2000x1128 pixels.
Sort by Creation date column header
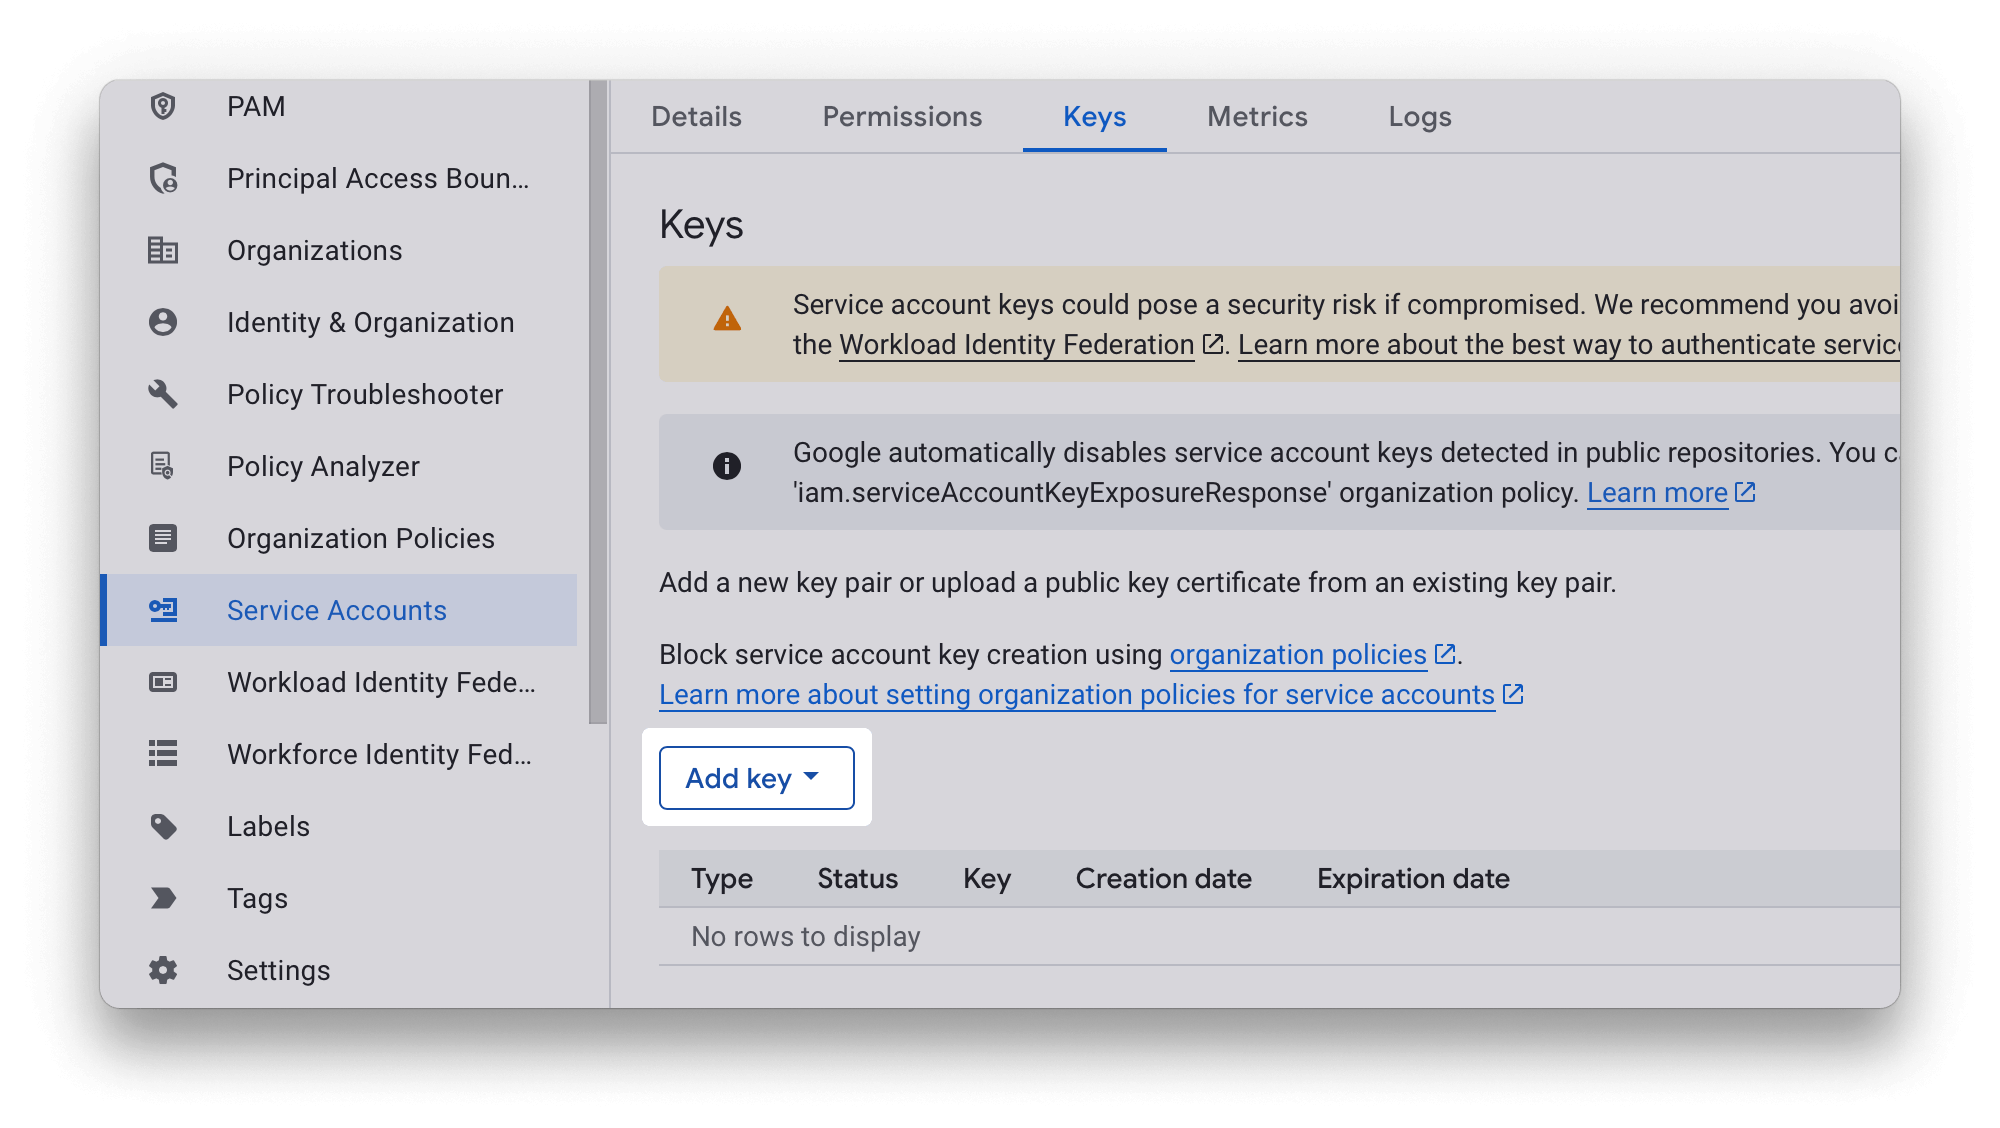(x=1163, y=879)
